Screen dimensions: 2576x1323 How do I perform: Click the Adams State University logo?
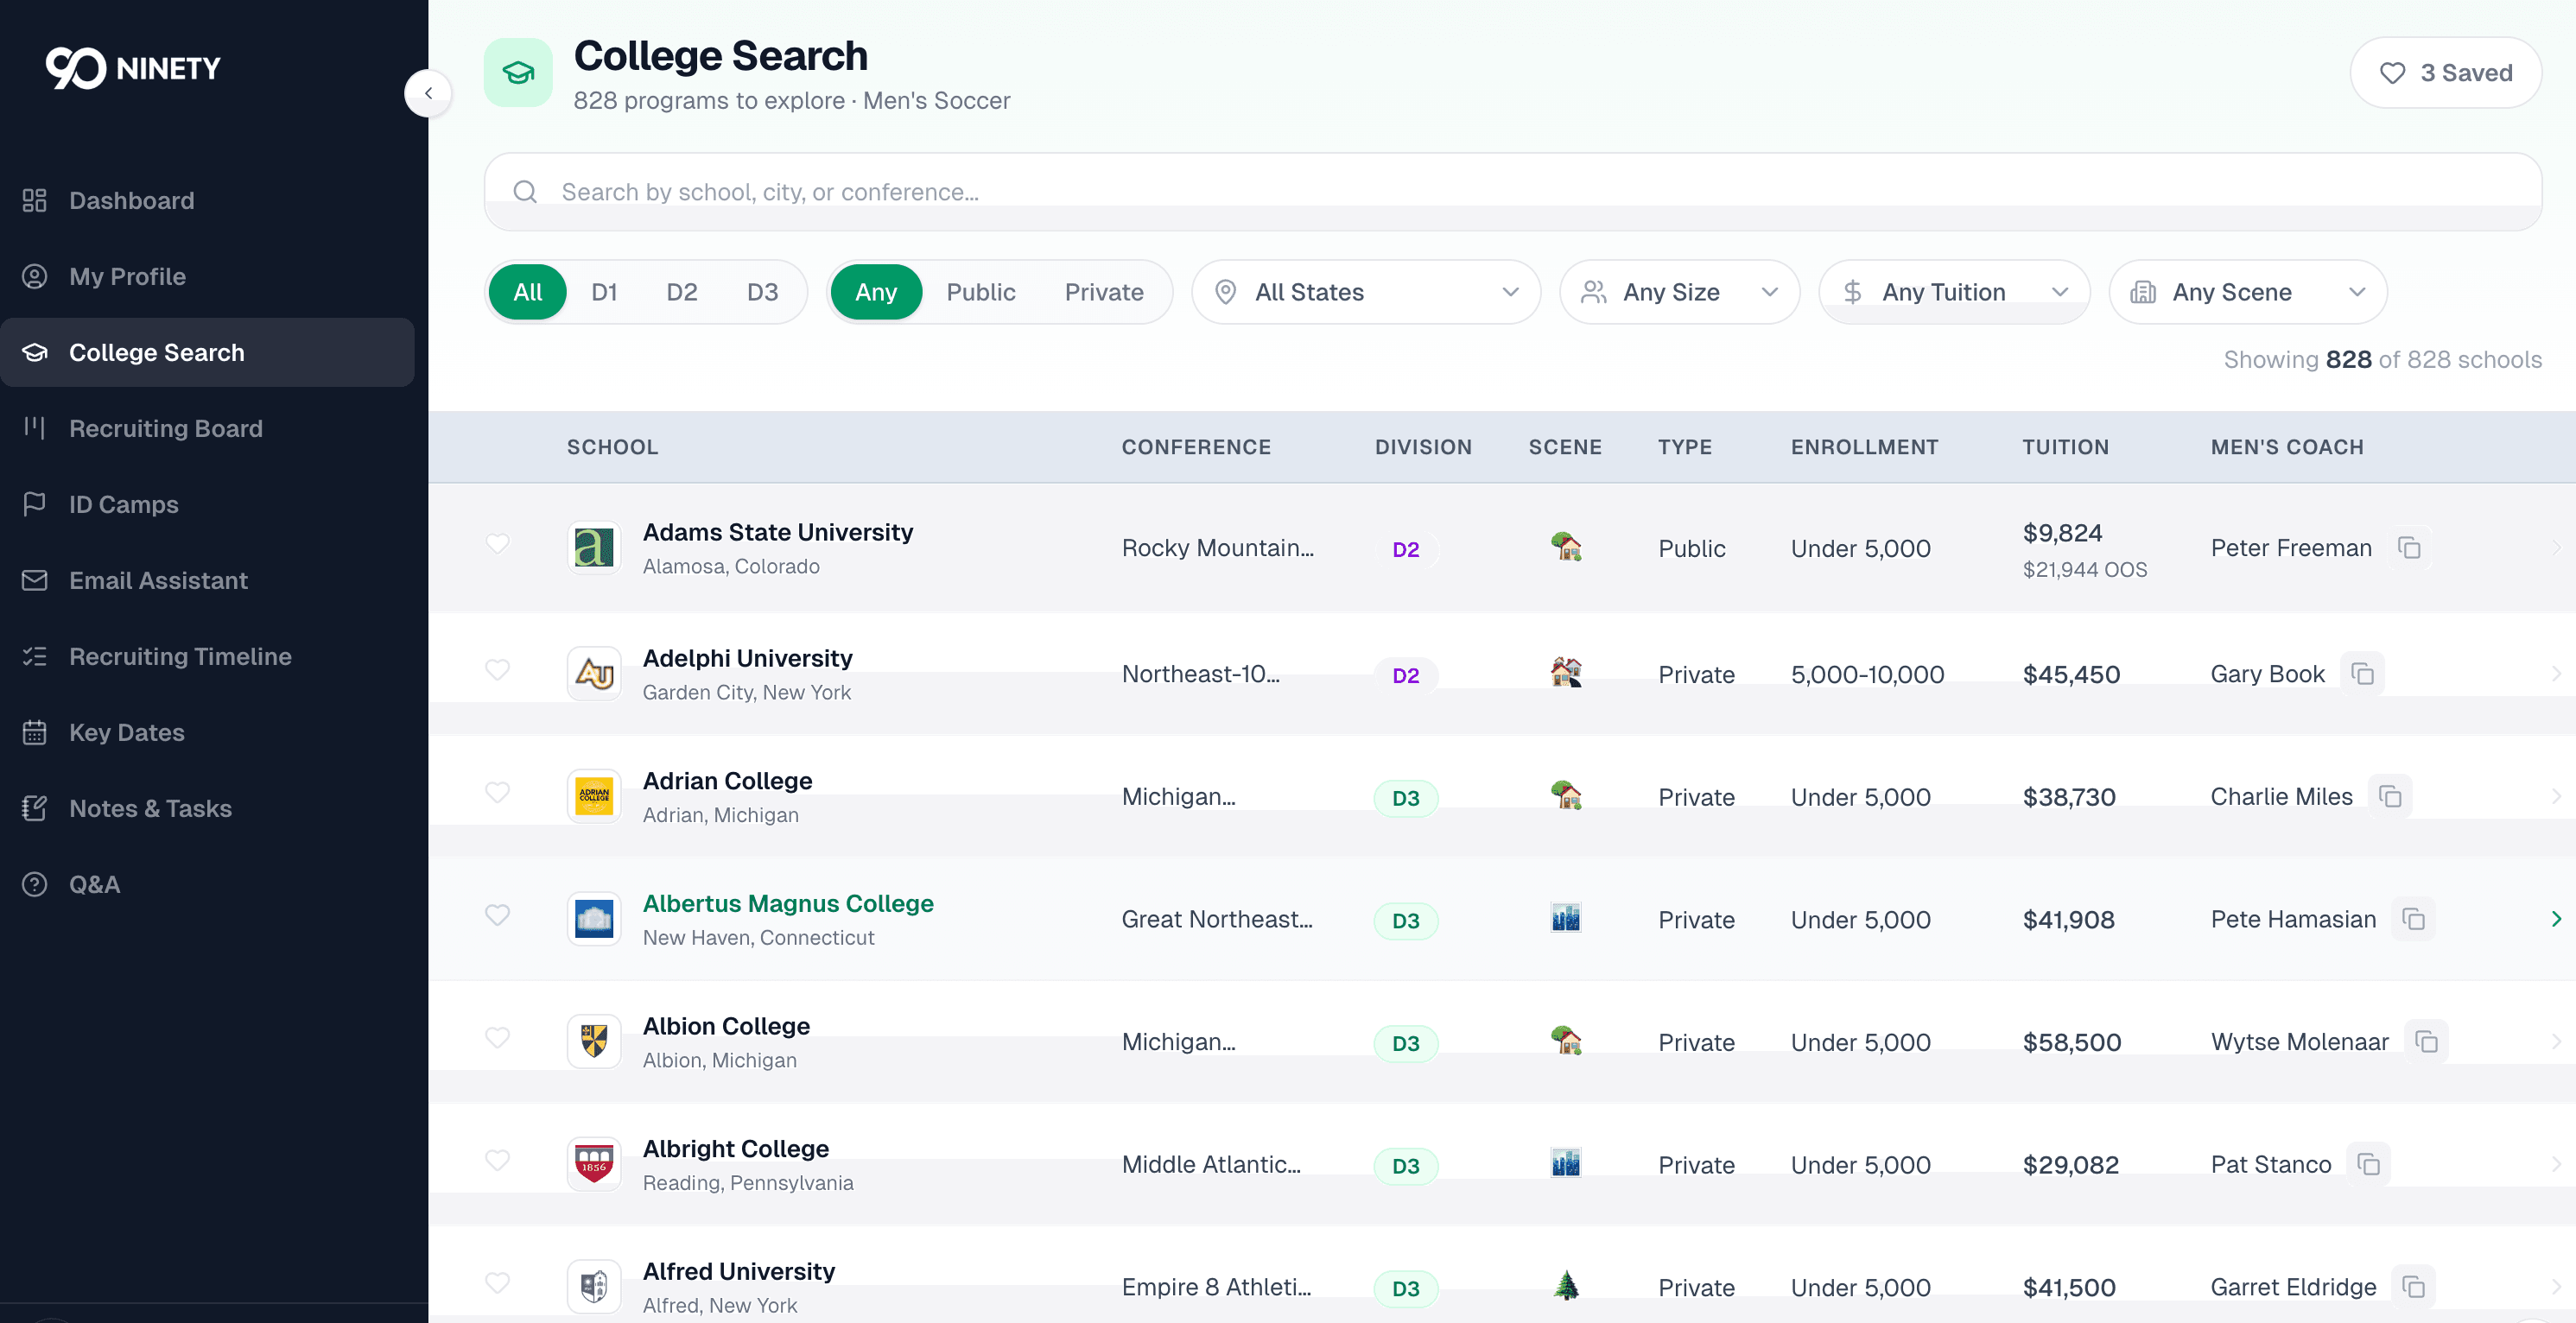[x=594, y=548]
